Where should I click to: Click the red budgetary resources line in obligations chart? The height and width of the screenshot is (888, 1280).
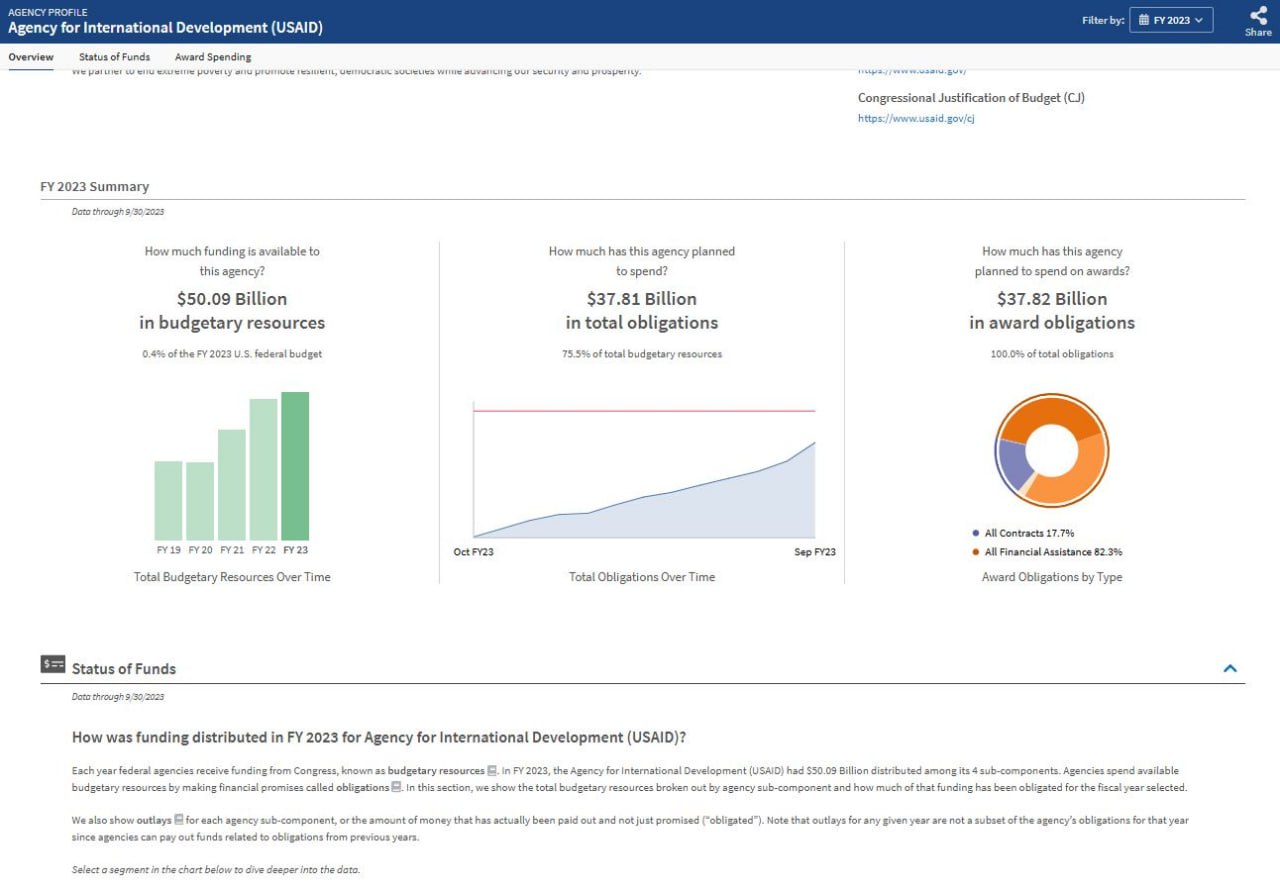click(x=644, y=411)
